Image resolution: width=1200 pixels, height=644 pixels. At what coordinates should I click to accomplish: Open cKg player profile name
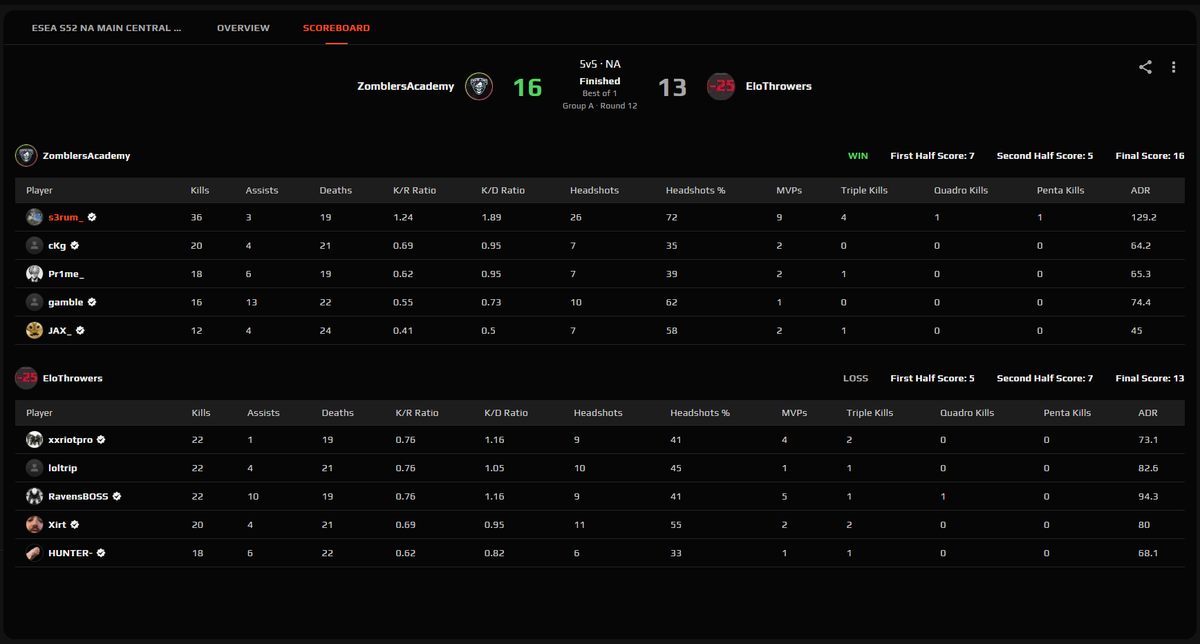coord(57,245)
